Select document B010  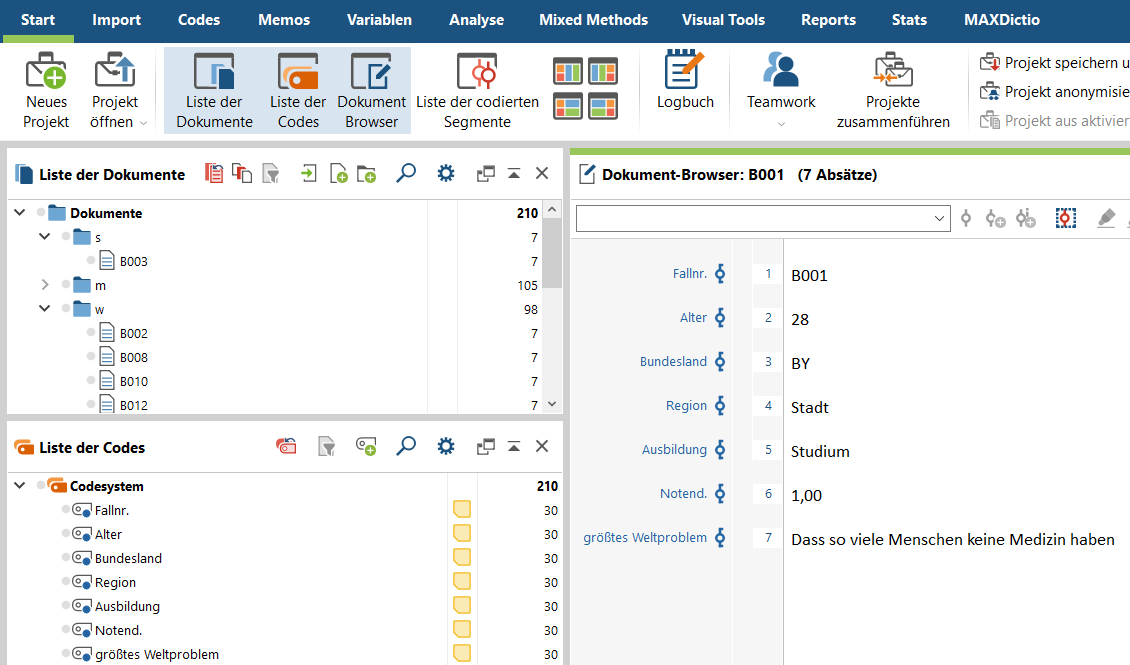tap(133, 381)
